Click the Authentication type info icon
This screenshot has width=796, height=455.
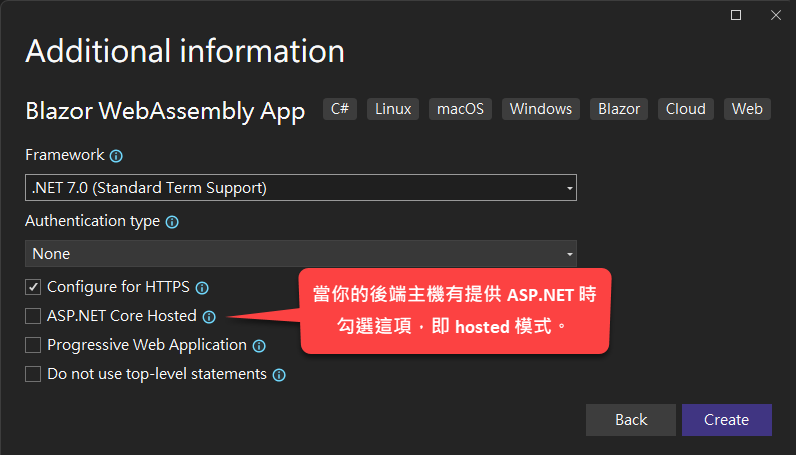[172, 222]
